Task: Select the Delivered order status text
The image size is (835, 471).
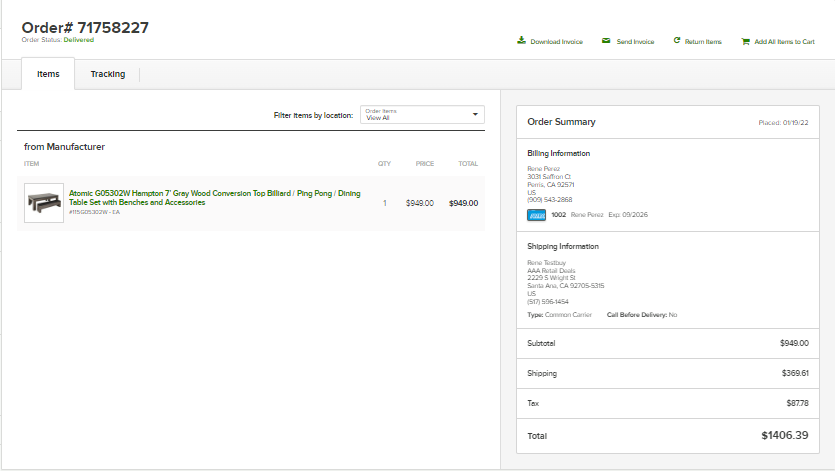Action: coord(79,40)
